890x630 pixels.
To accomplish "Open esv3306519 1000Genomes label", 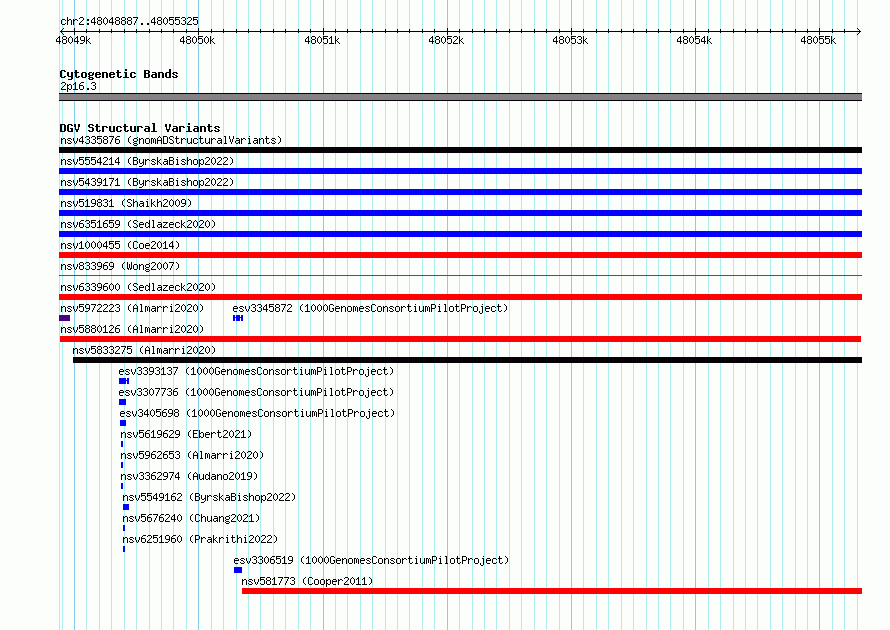I will click(x=371, y=560).
